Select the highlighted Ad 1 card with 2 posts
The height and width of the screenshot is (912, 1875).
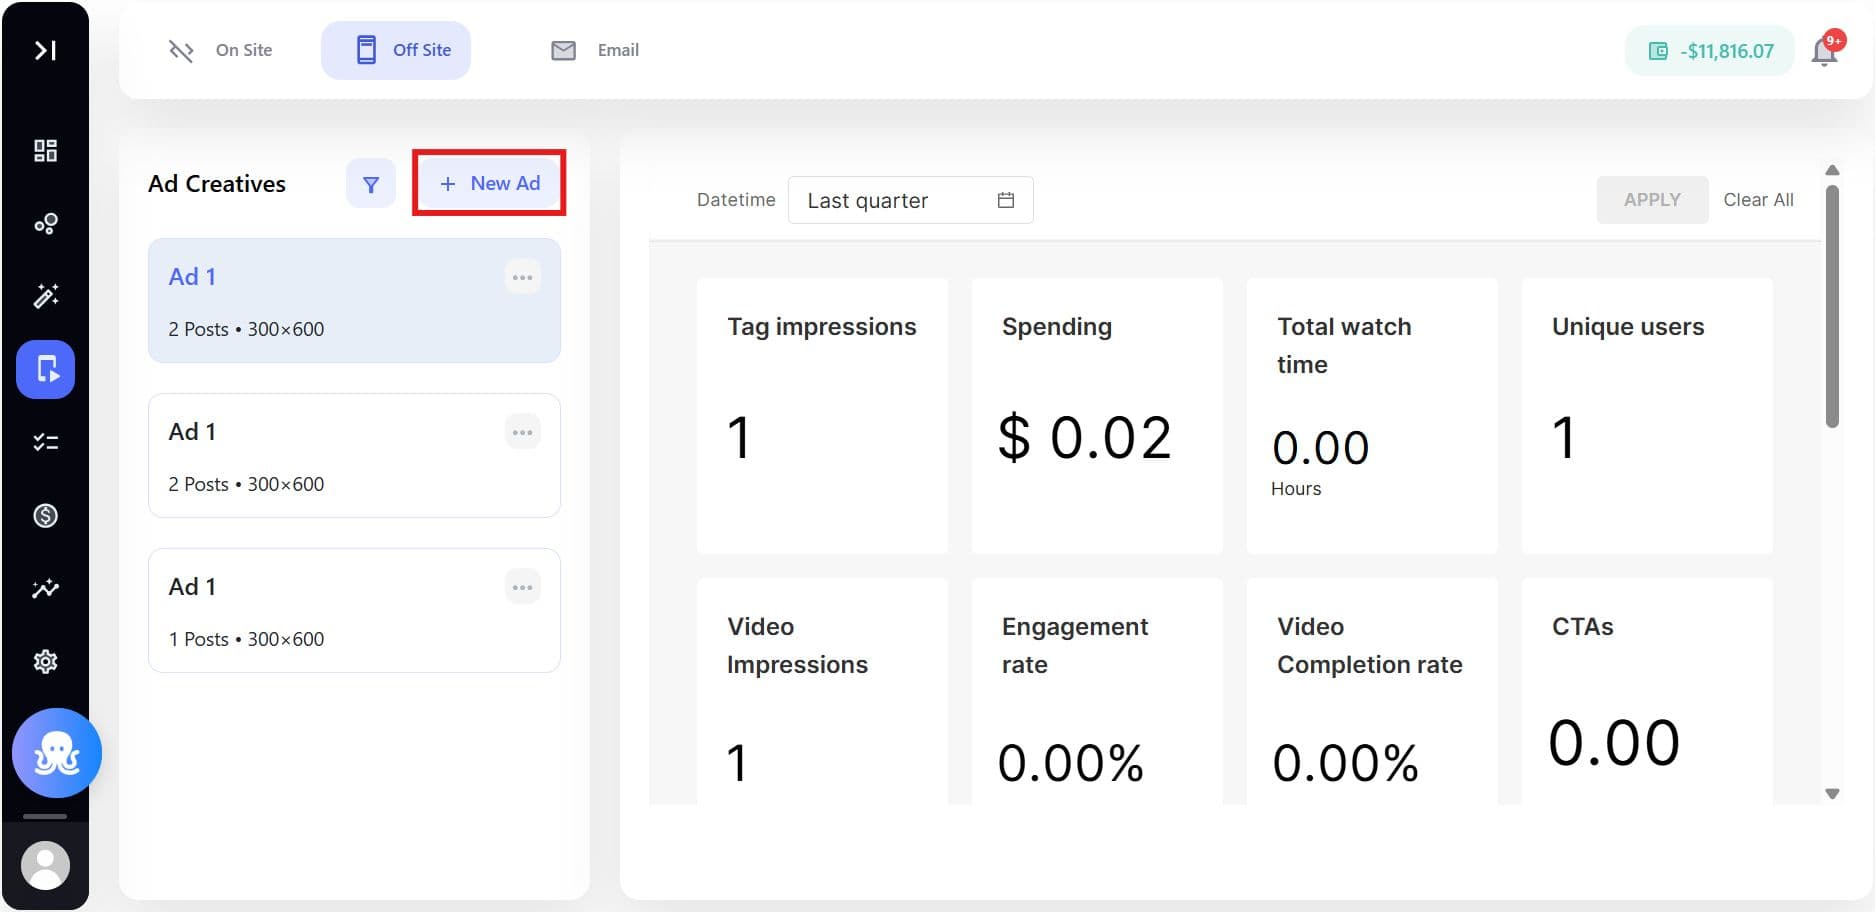pyautogui.click(x=354, y=300)
